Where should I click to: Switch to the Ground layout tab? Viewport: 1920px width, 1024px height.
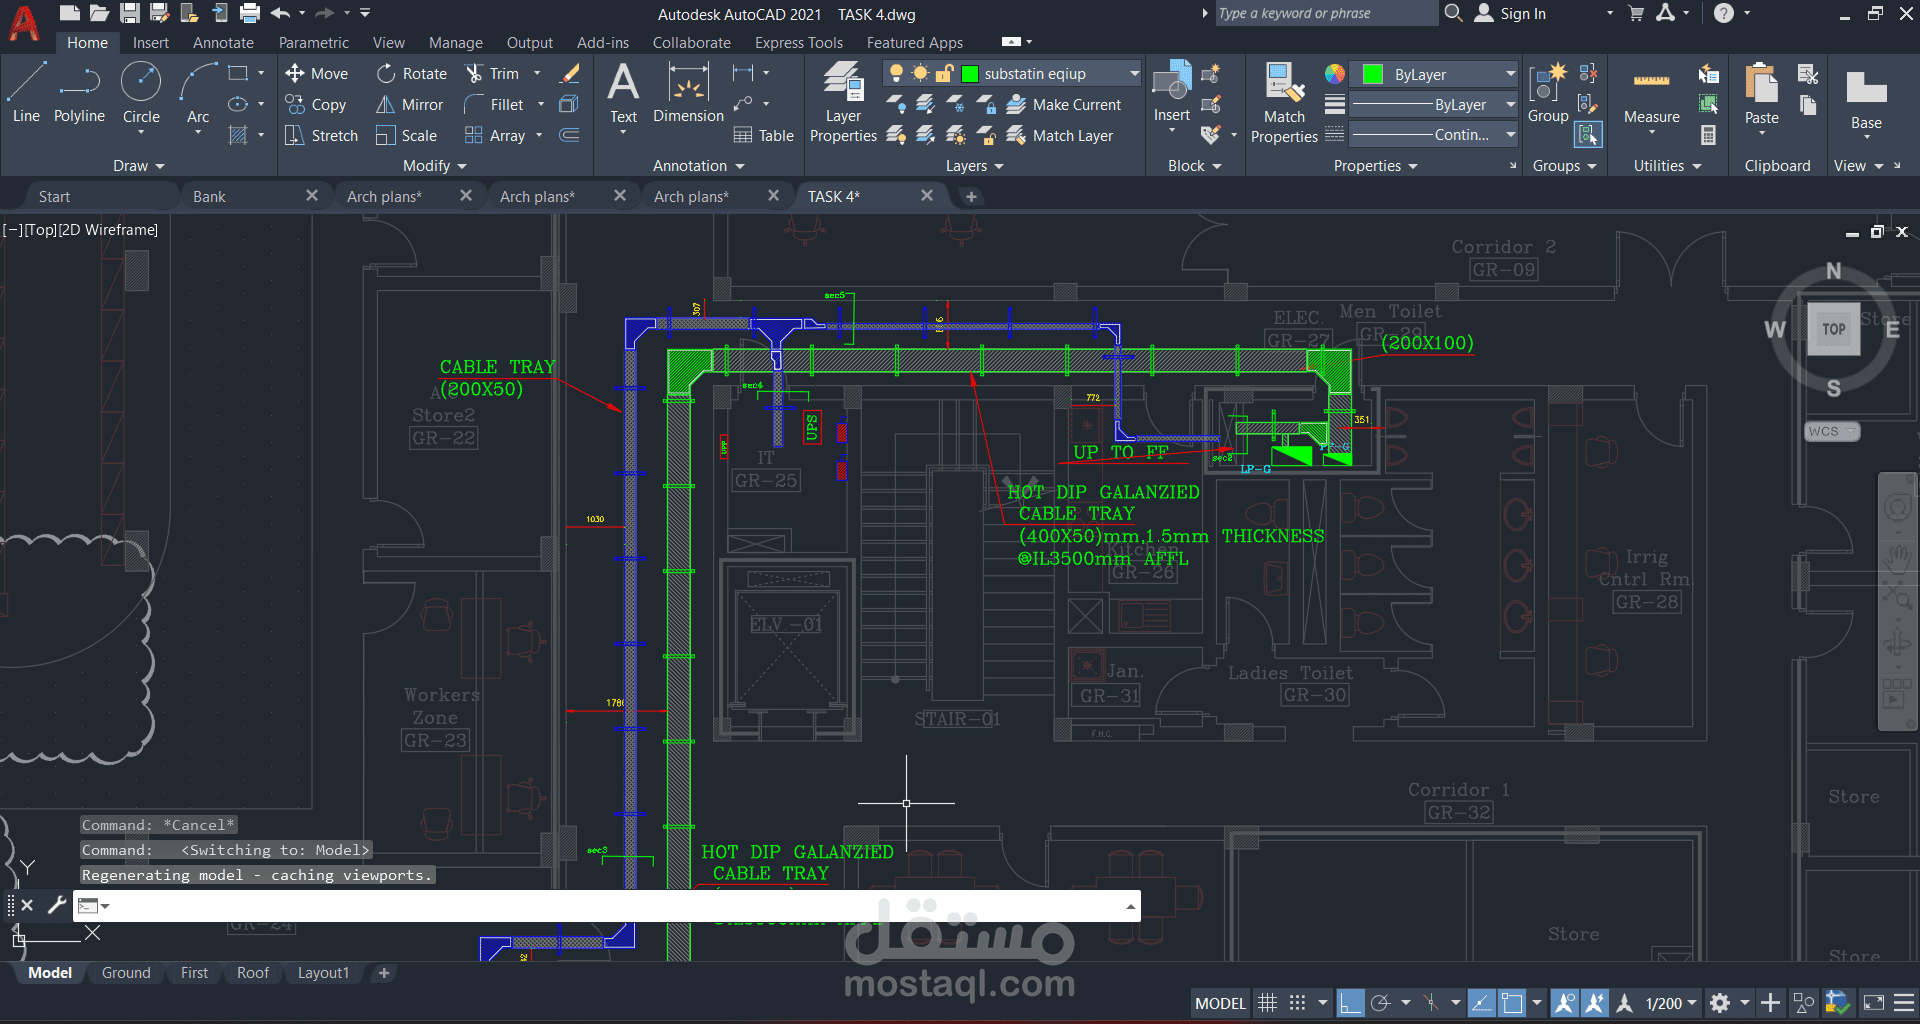[126, 972]
